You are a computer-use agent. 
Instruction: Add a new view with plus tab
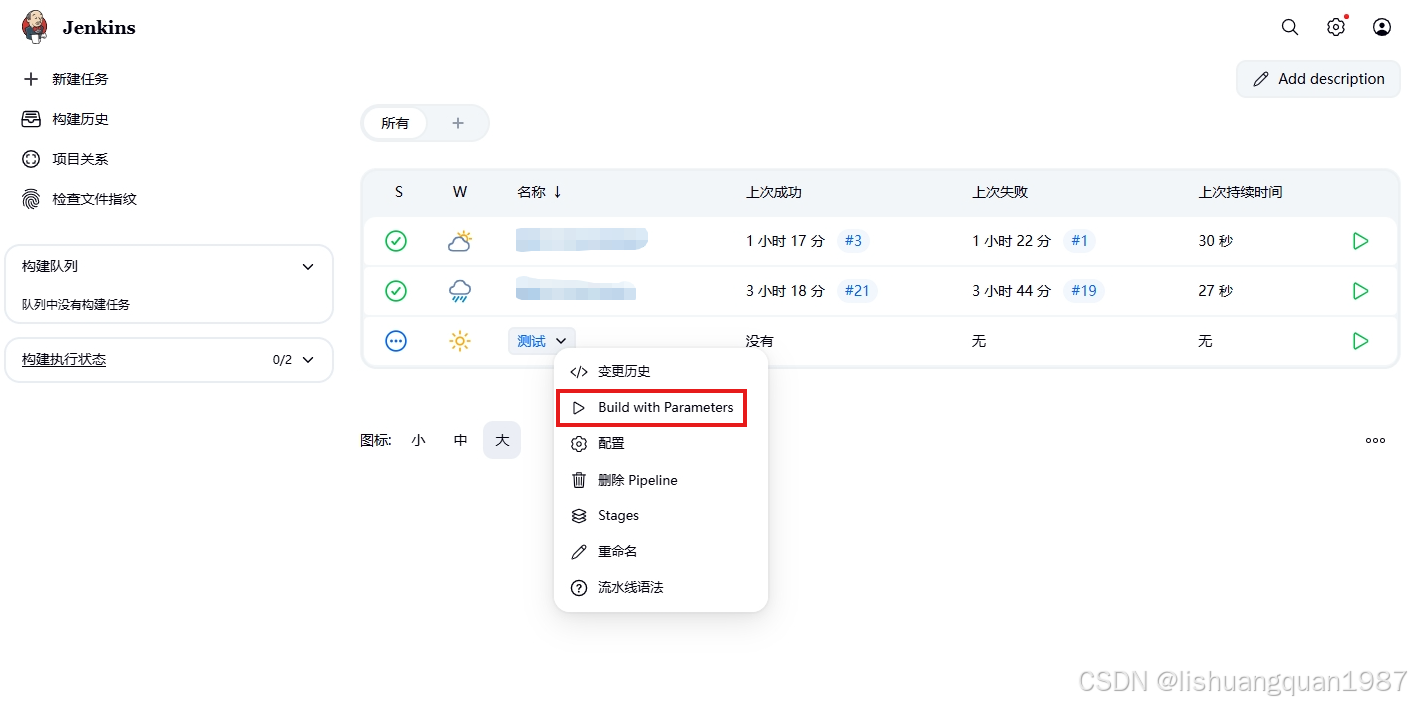tap(458, 123)
